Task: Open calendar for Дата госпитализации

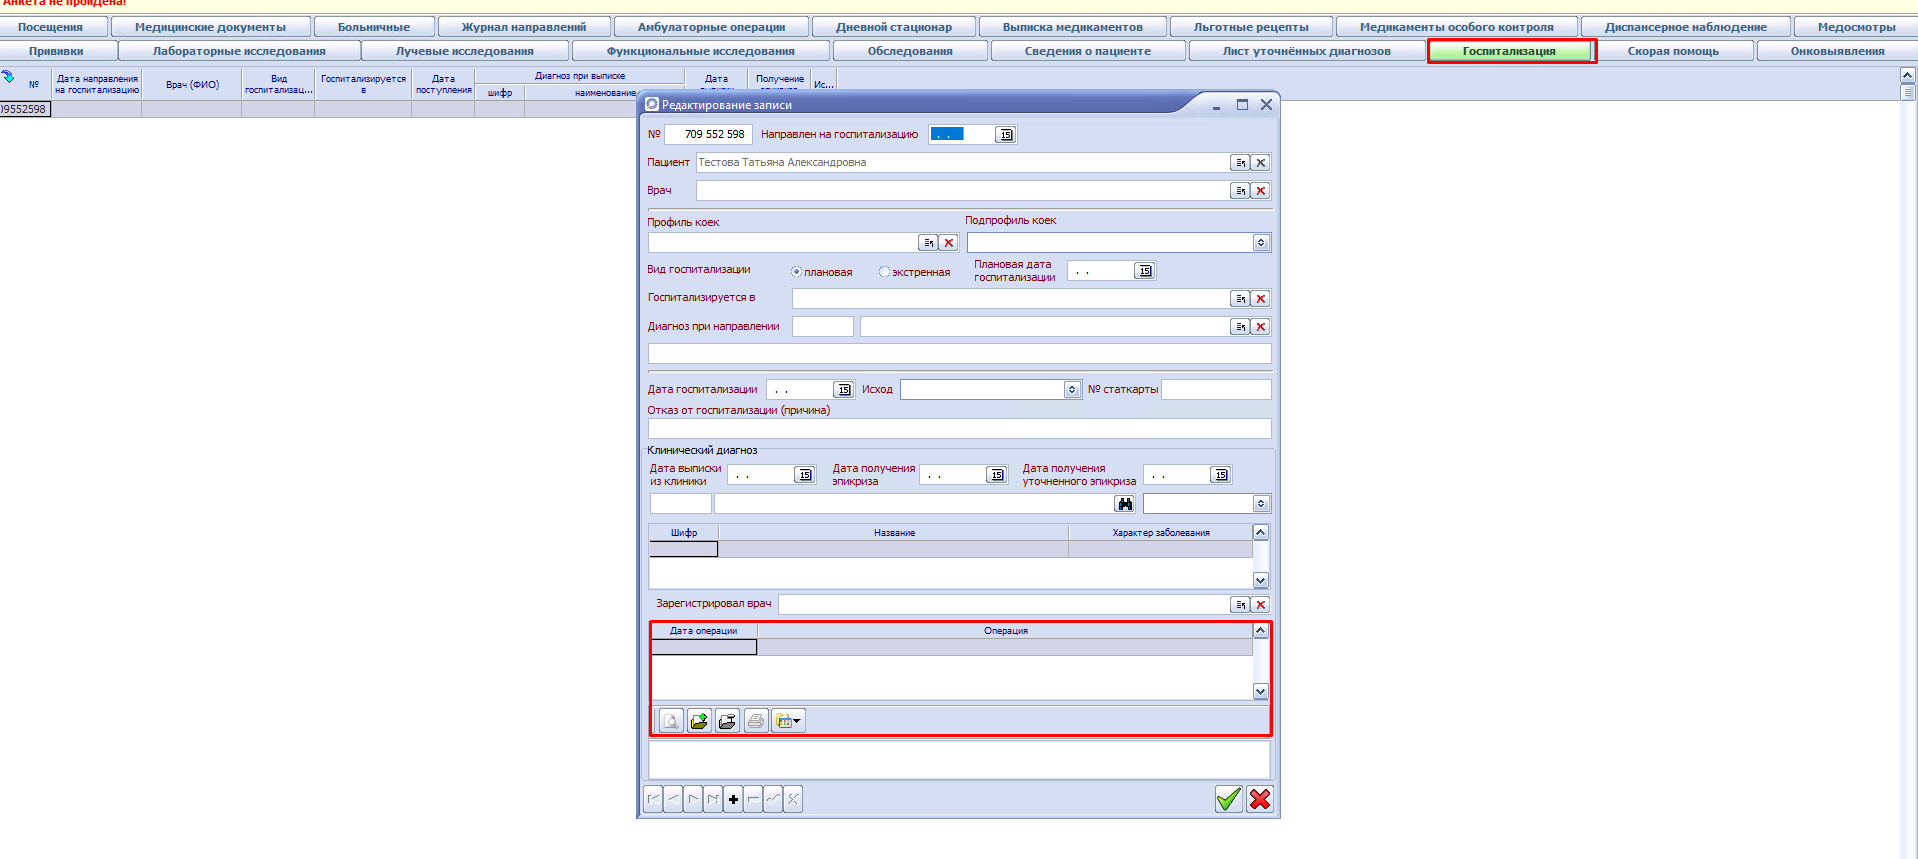Action: click(x=844, y=390)
